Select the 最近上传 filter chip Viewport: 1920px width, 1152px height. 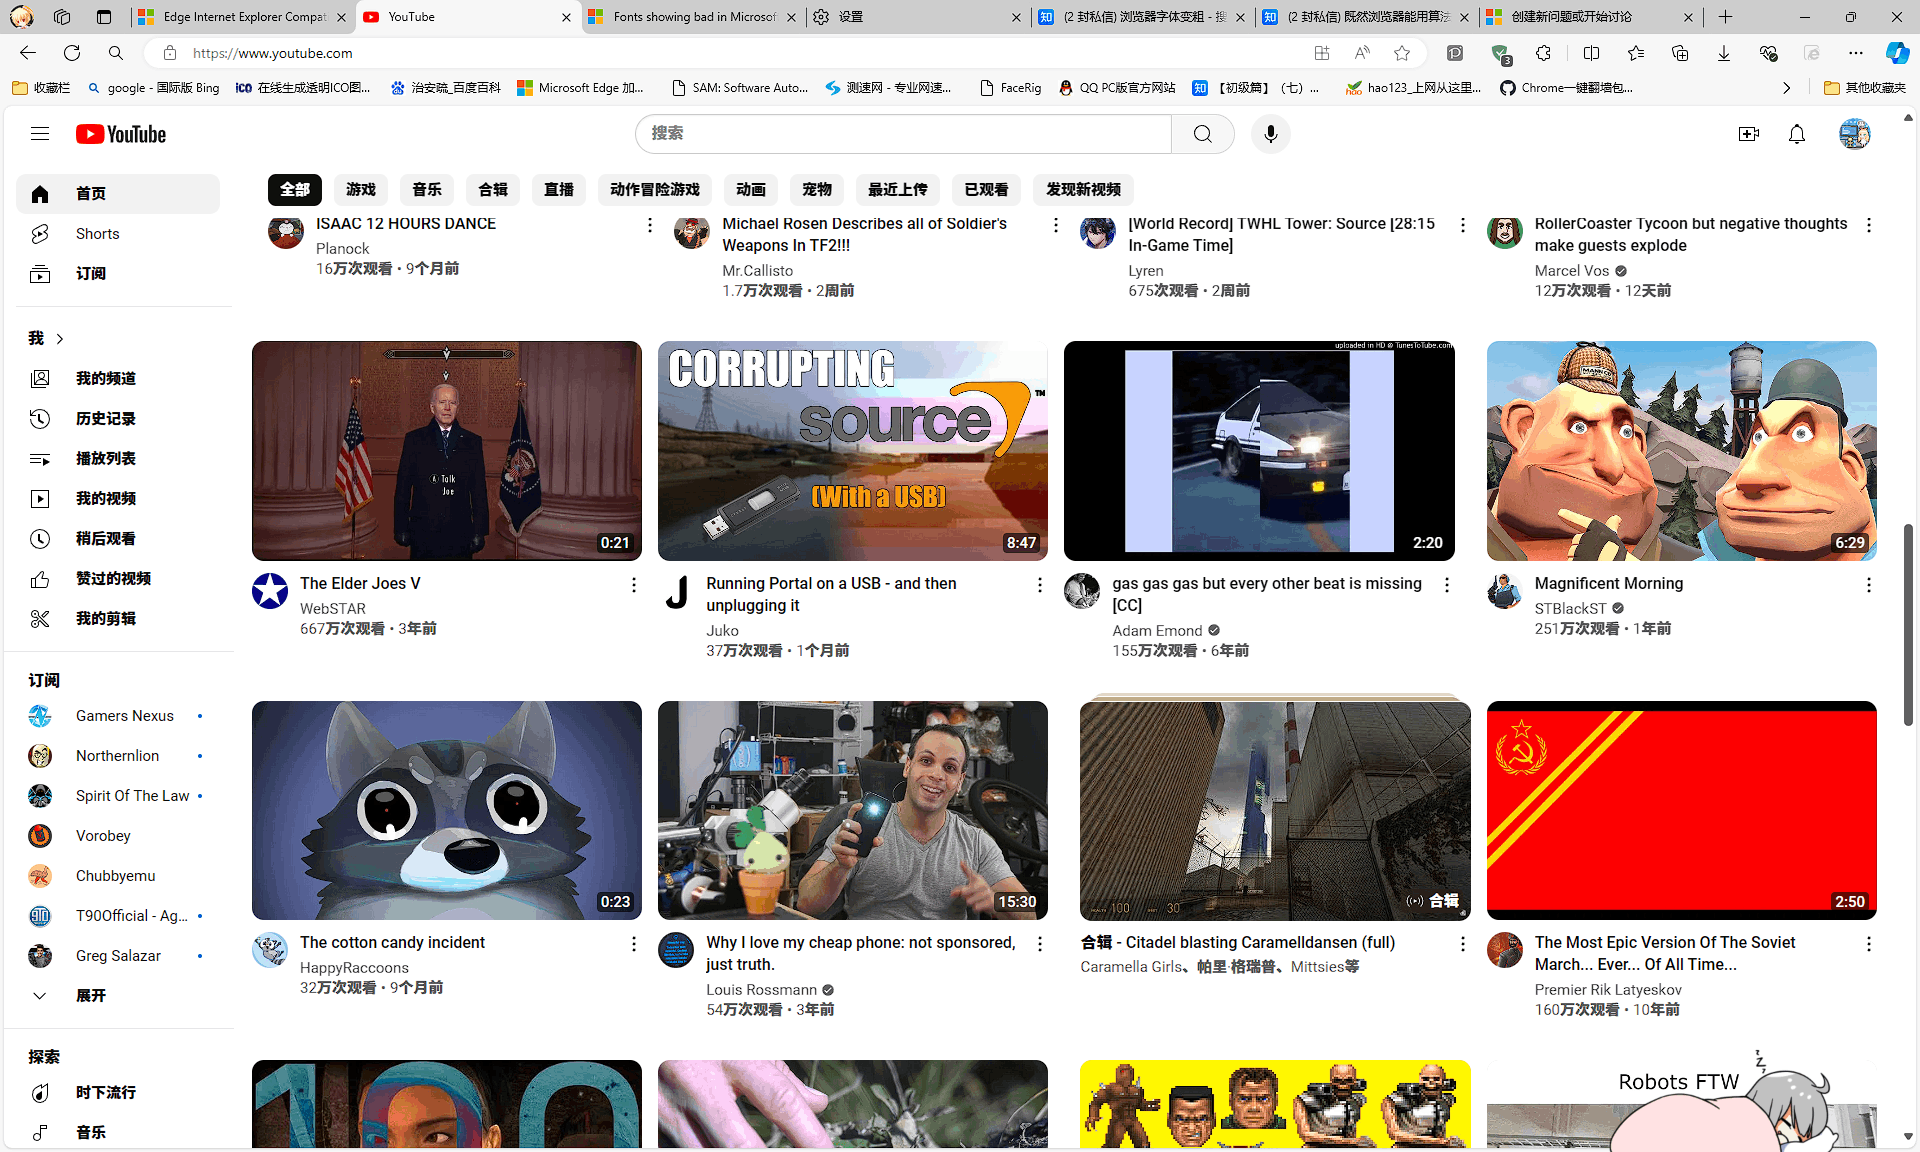pyautogui.click(x=897, y=190)
